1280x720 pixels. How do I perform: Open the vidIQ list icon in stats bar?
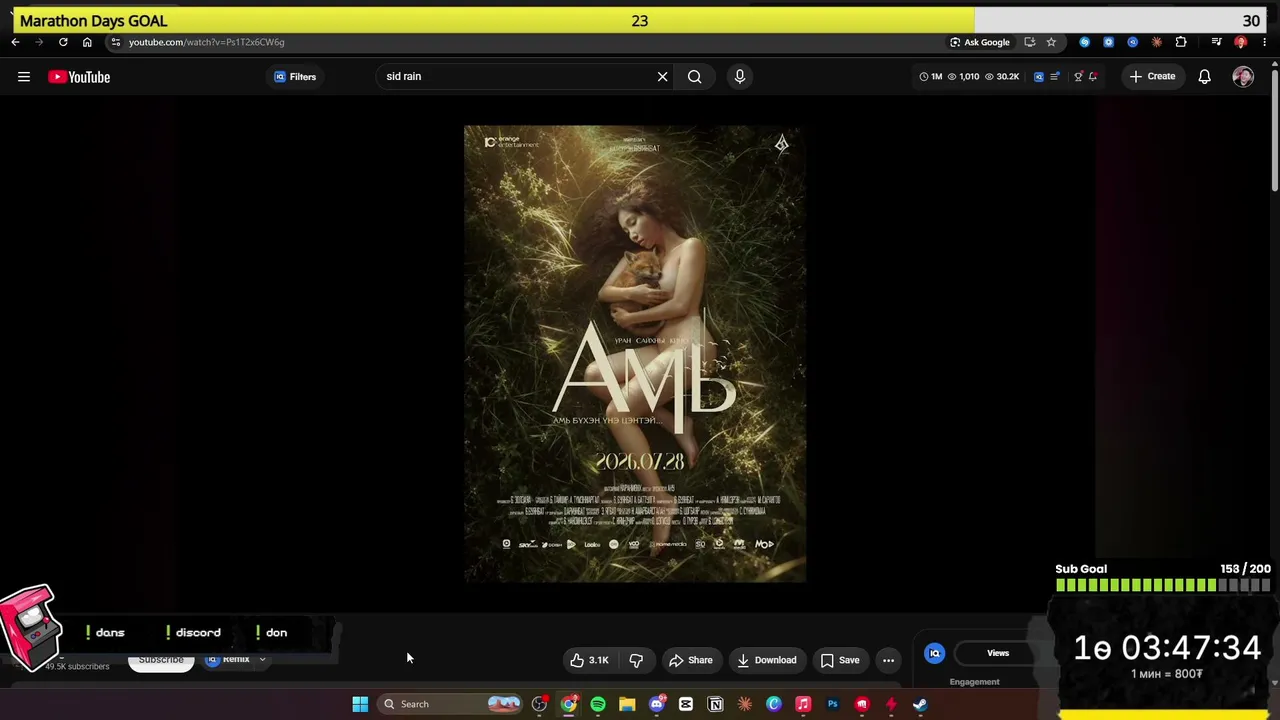1055,77
